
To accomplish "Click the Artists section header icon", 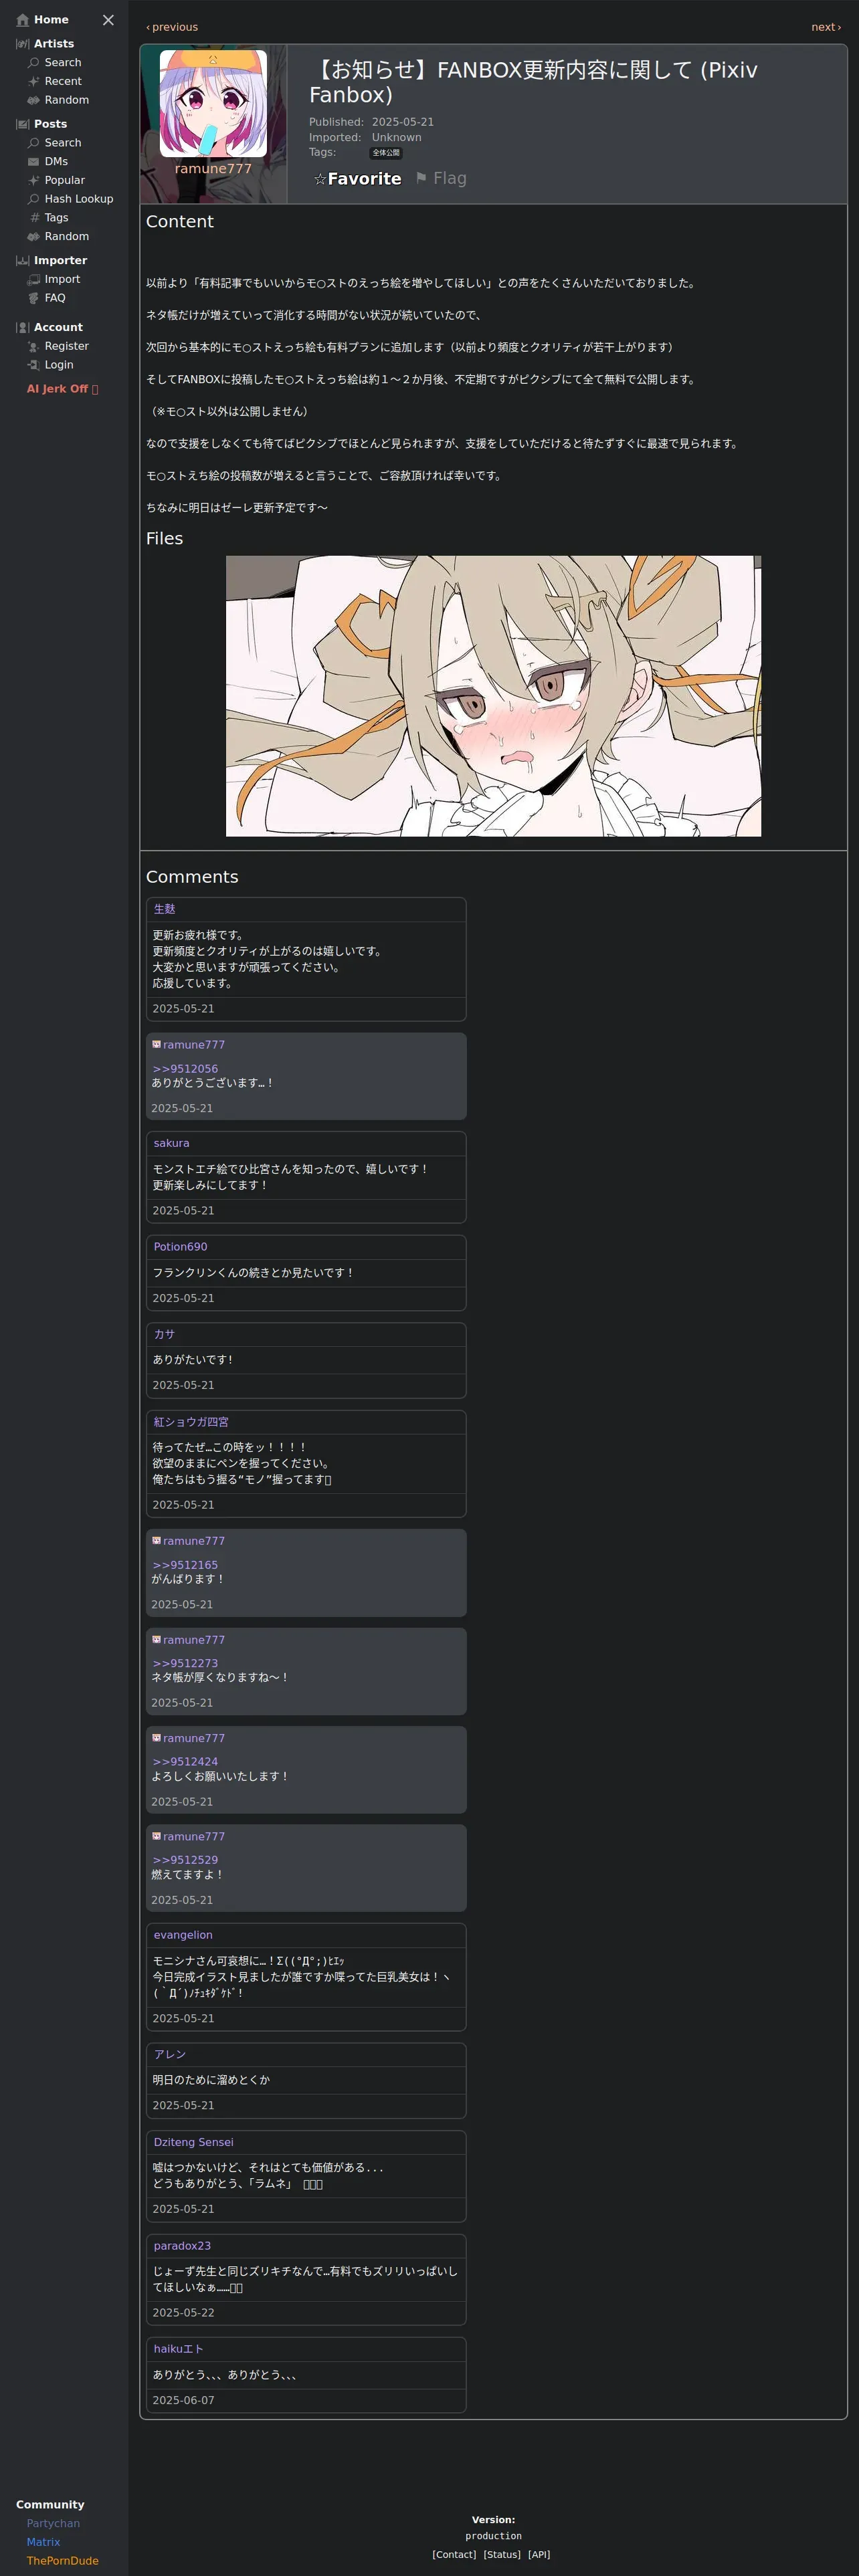I will [x=23, y=44].
